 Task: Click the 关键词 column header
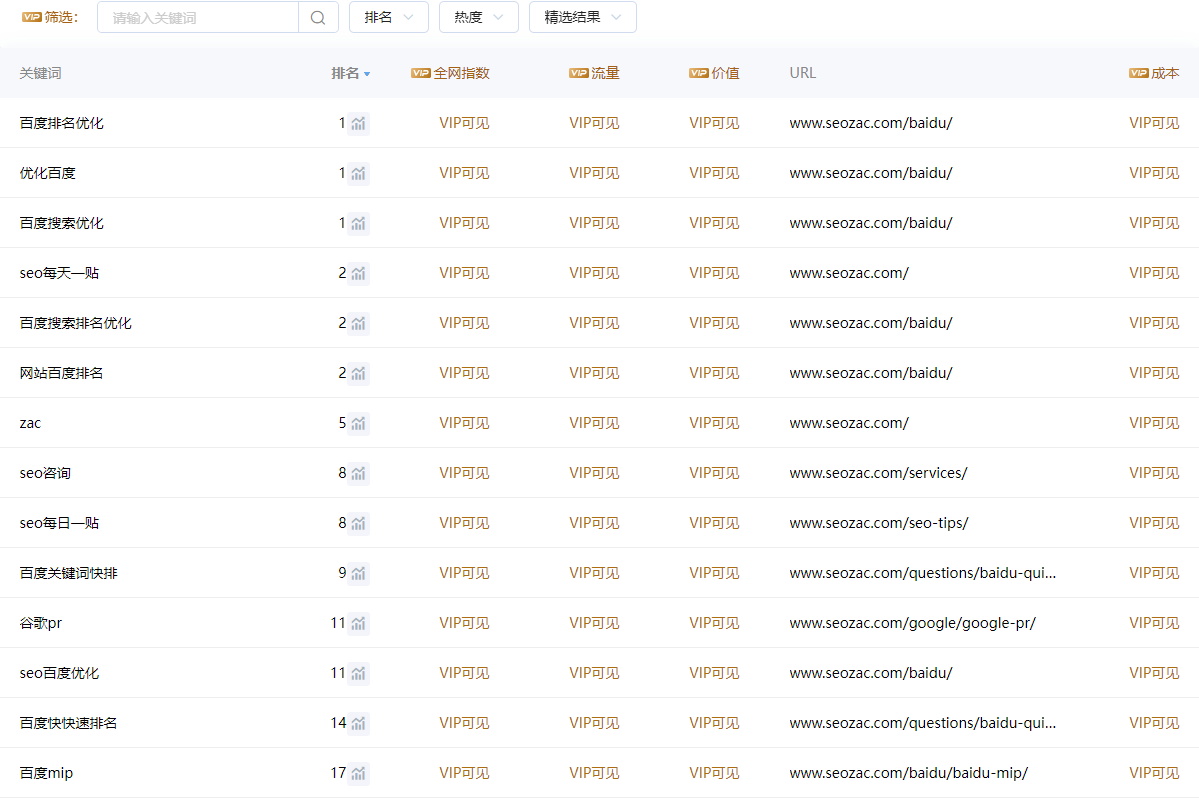tap(41, 73)
